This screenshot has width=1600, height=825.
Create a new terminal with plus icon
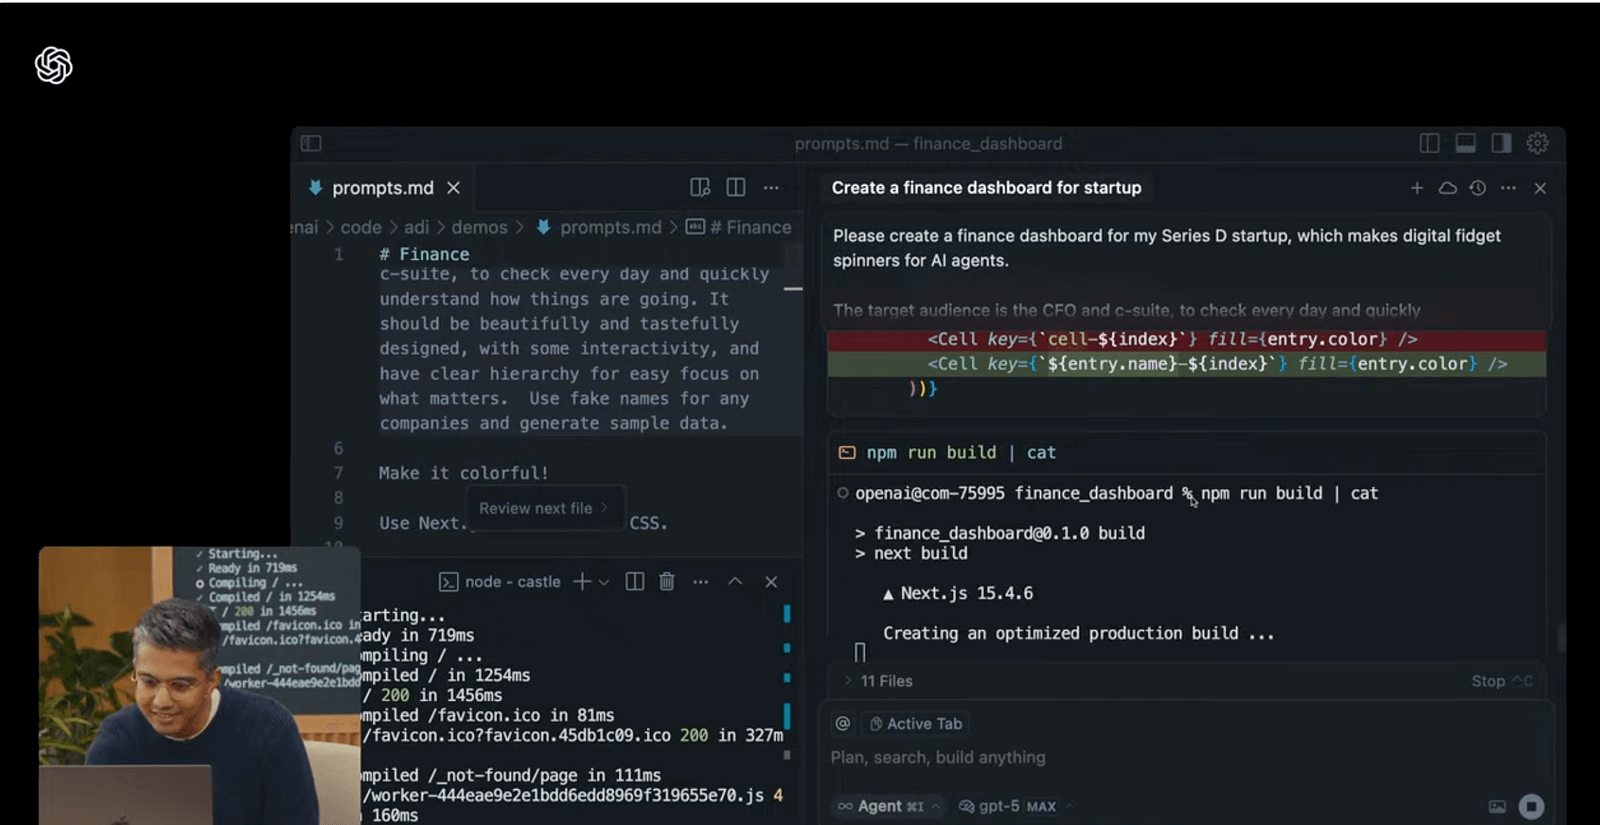(x=582, y=581)
